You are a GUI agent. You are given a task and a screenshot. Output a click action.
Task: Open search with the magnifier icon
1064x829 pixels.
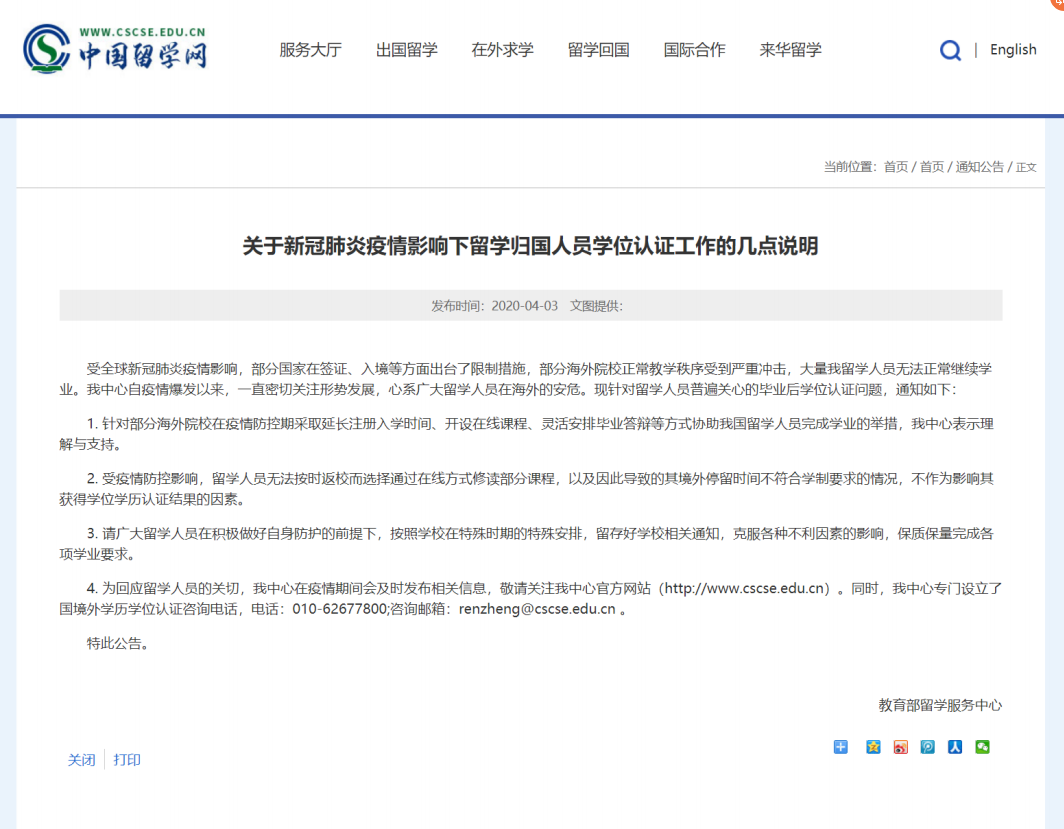949,50
